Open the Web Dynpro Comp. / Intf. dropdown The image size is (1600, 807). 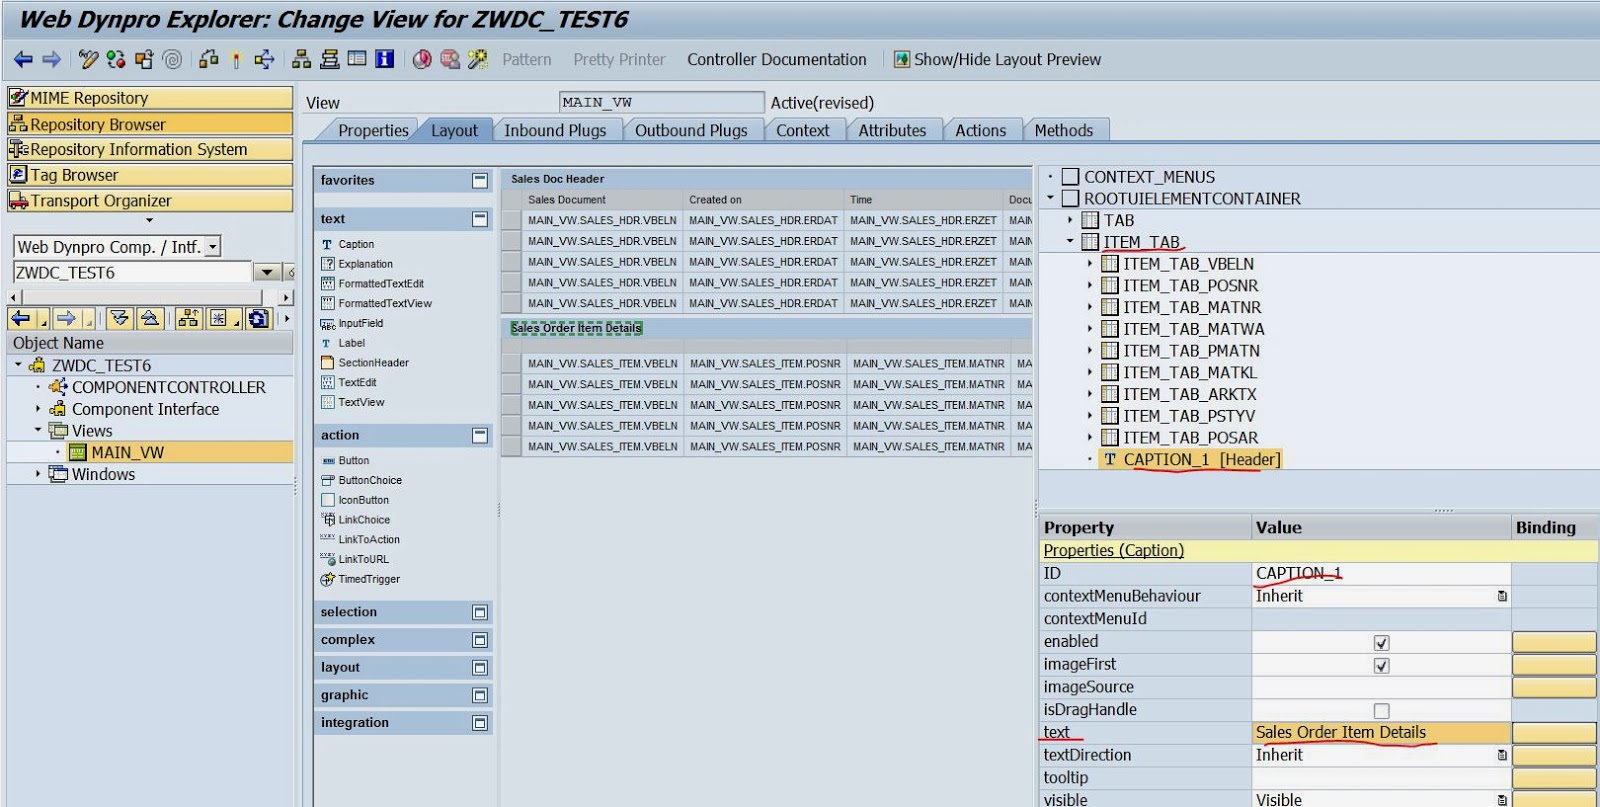click(213, 247)
